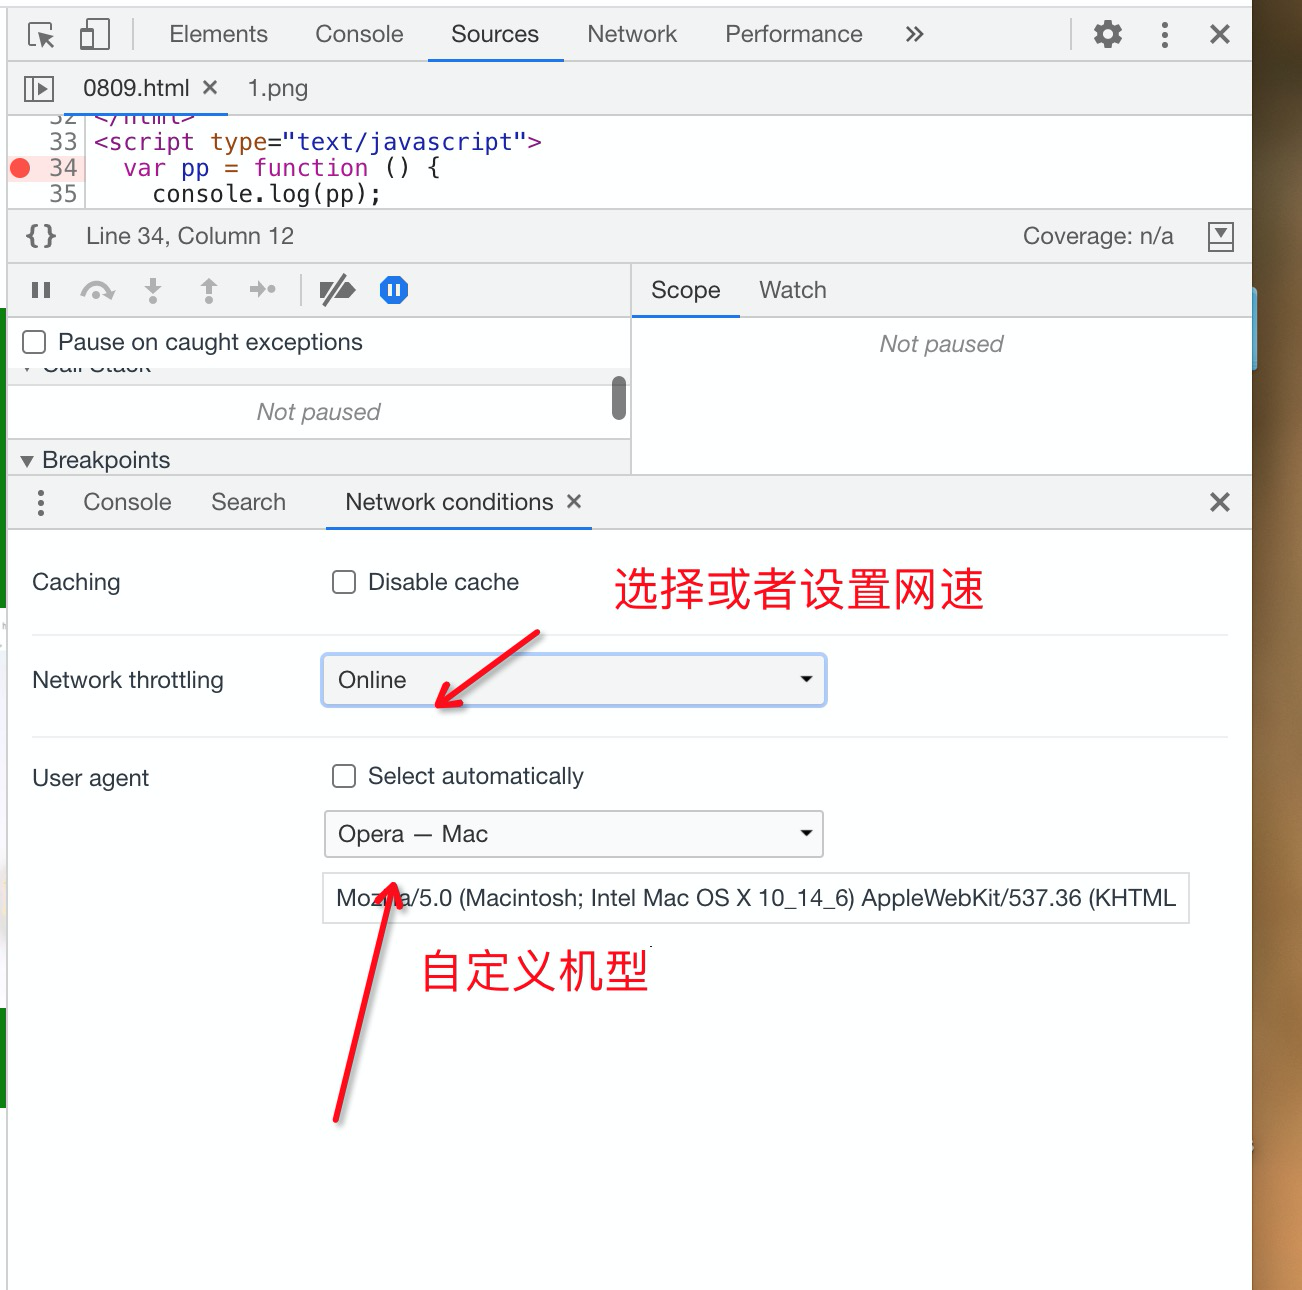Toggle the device toolbar icon

click(x=94, y=35)
